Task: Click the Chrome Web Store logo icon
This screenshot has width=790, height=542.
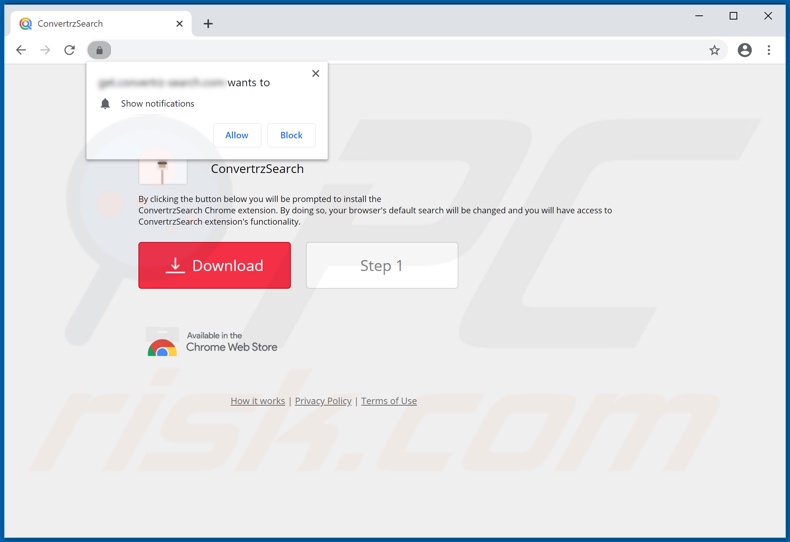Action: pyautogui.click(x=162, y=342)
